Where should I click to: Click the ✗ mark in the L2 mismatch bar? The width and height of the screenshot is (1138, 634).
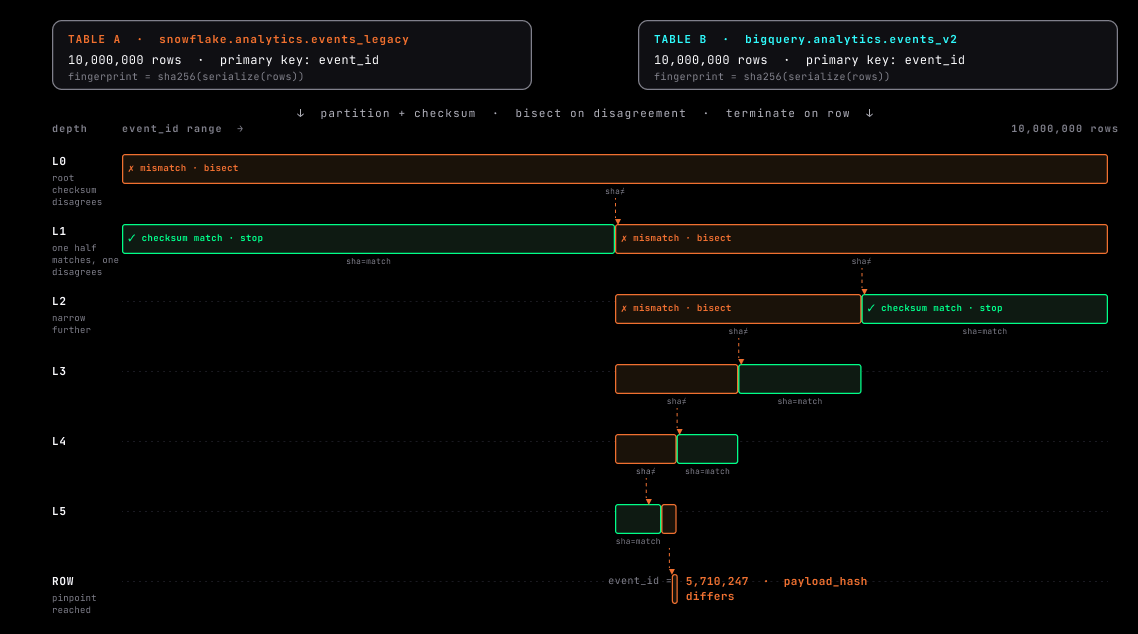coord(624,308)
